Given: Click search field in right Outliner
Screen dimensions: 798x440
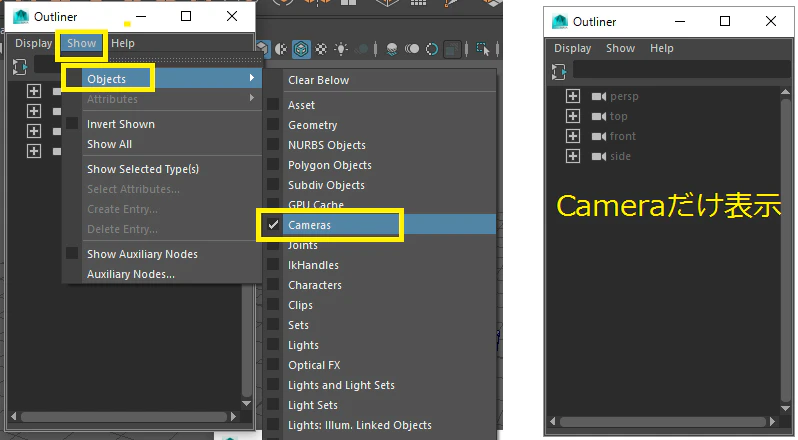Looking at the screenshot, I should pos(681,70).
